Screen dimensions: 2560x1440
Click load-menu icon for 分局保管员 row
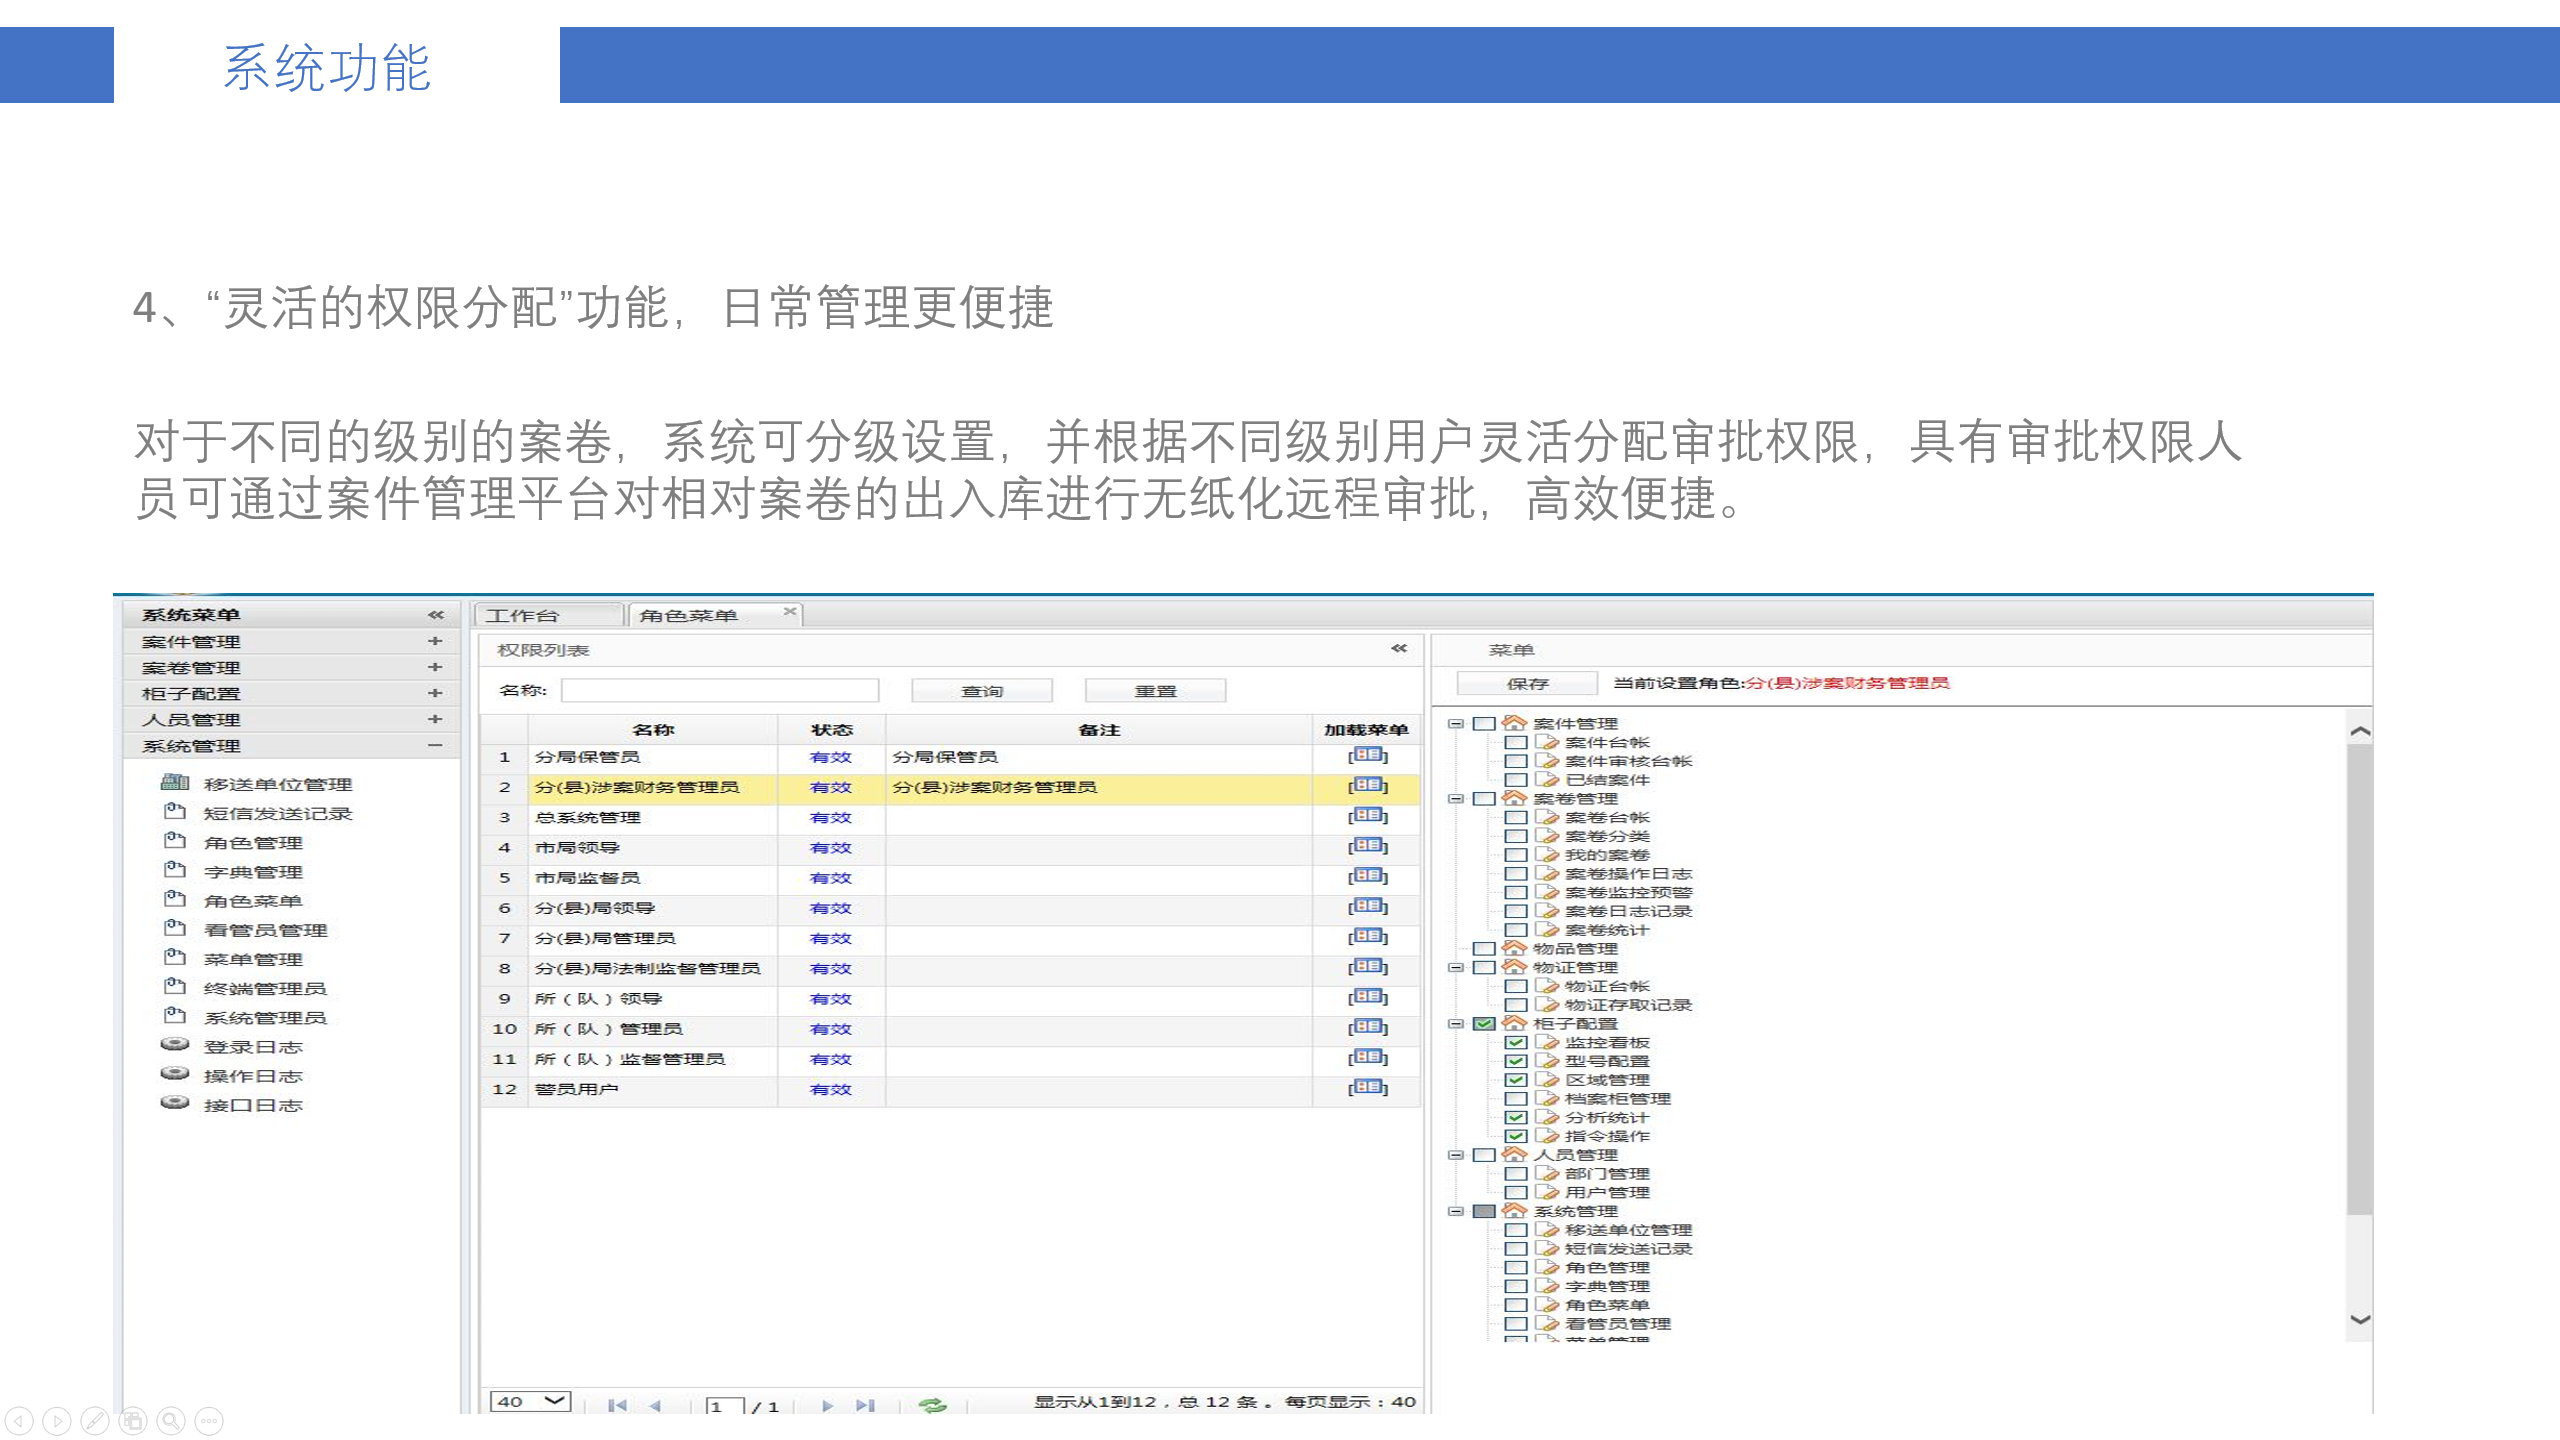pyautogui.click(x=1367, y=756)
